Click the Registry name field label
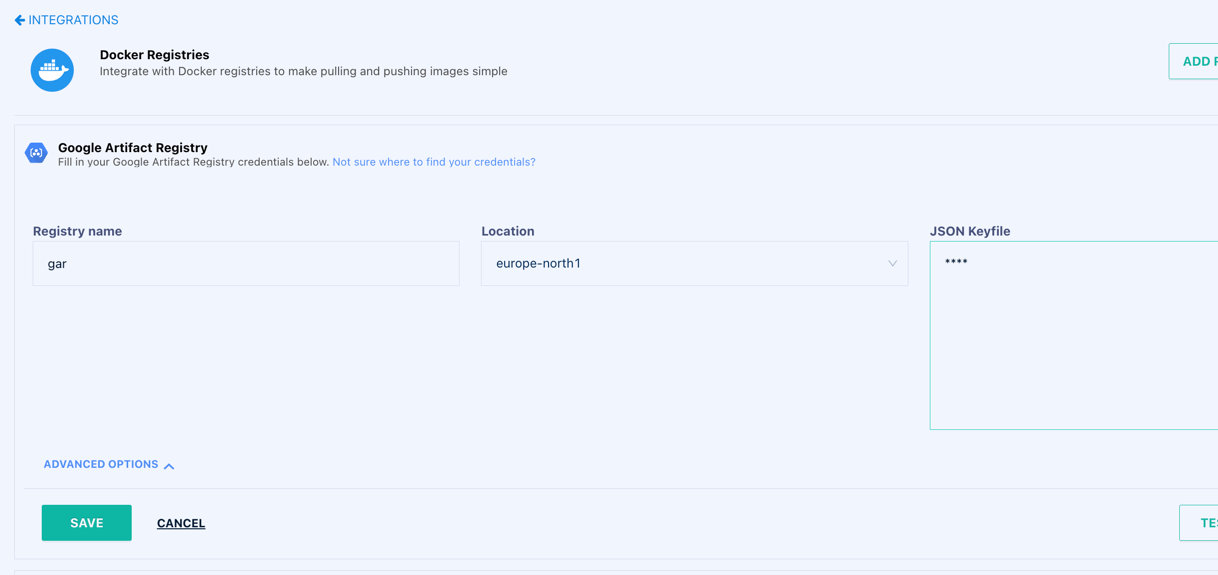The height and width of the screenshot is (575, 1218). 77,231
